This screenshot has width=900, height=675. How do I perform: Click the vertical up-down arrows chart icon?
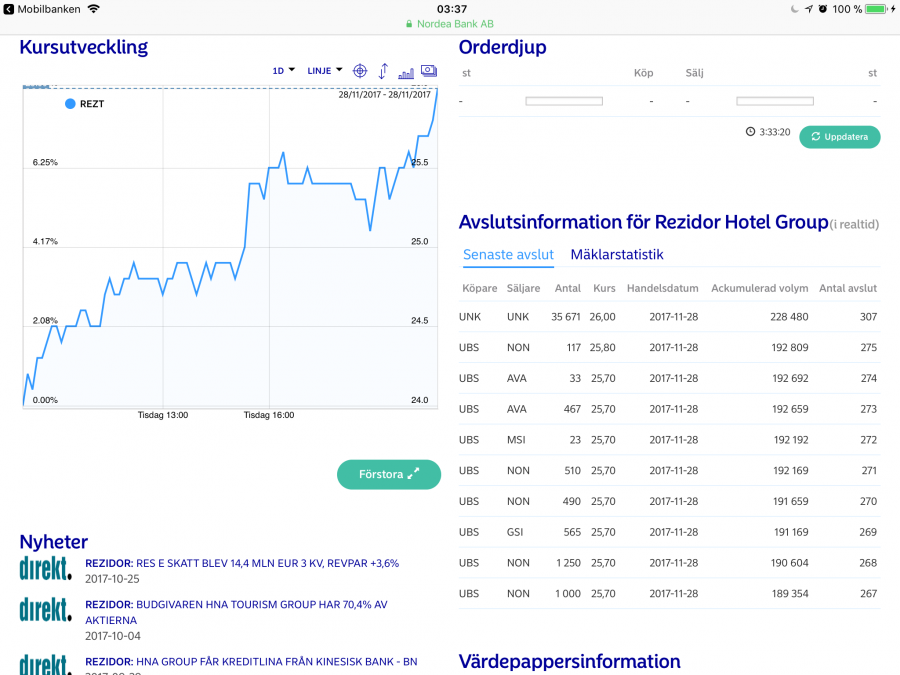click(383, 71)
